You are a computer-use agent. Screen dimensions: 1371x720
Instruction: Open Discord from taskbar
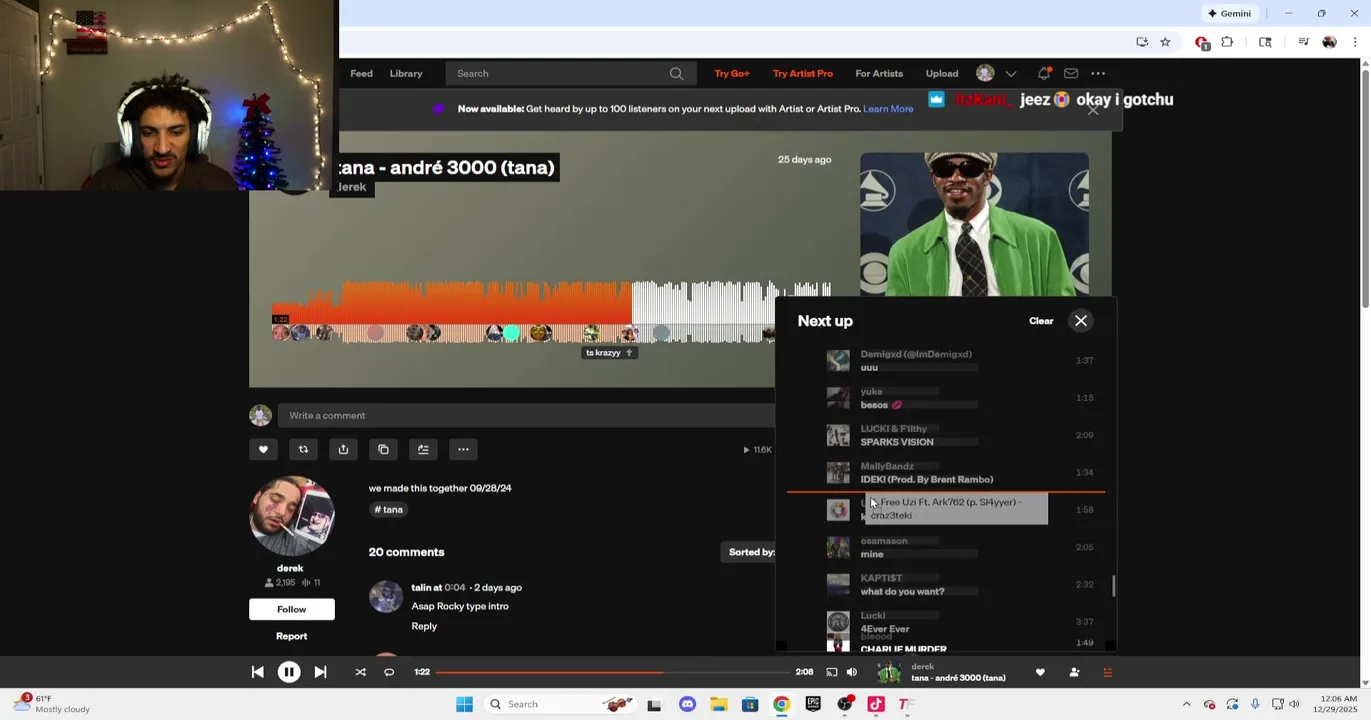tap(687, 704)
